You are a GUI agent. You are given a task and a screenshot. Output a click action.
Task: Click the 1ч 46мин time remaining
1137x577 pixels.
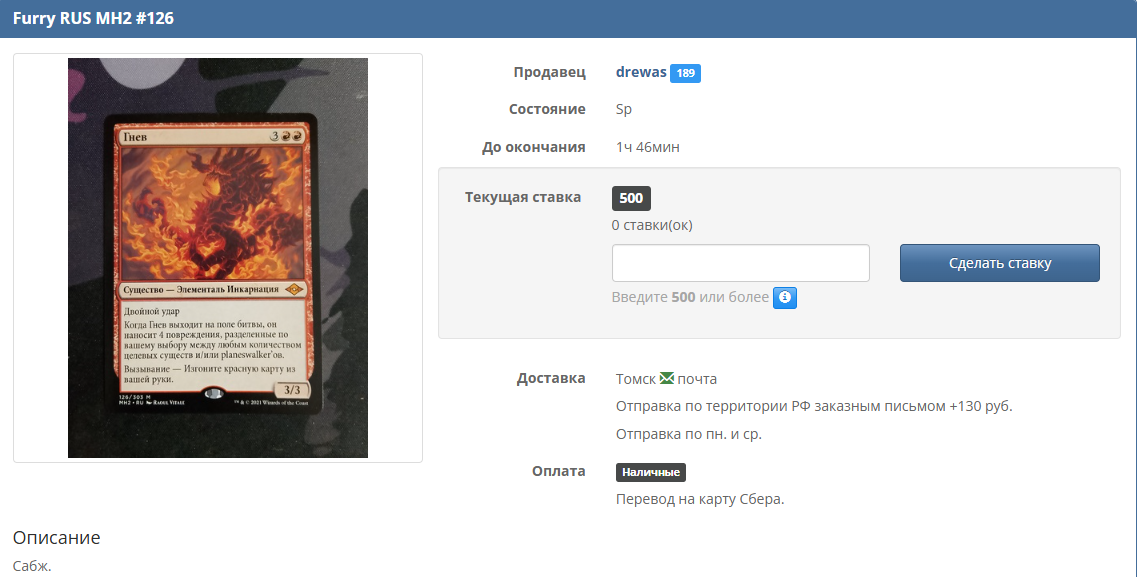(x=647, y=147)
